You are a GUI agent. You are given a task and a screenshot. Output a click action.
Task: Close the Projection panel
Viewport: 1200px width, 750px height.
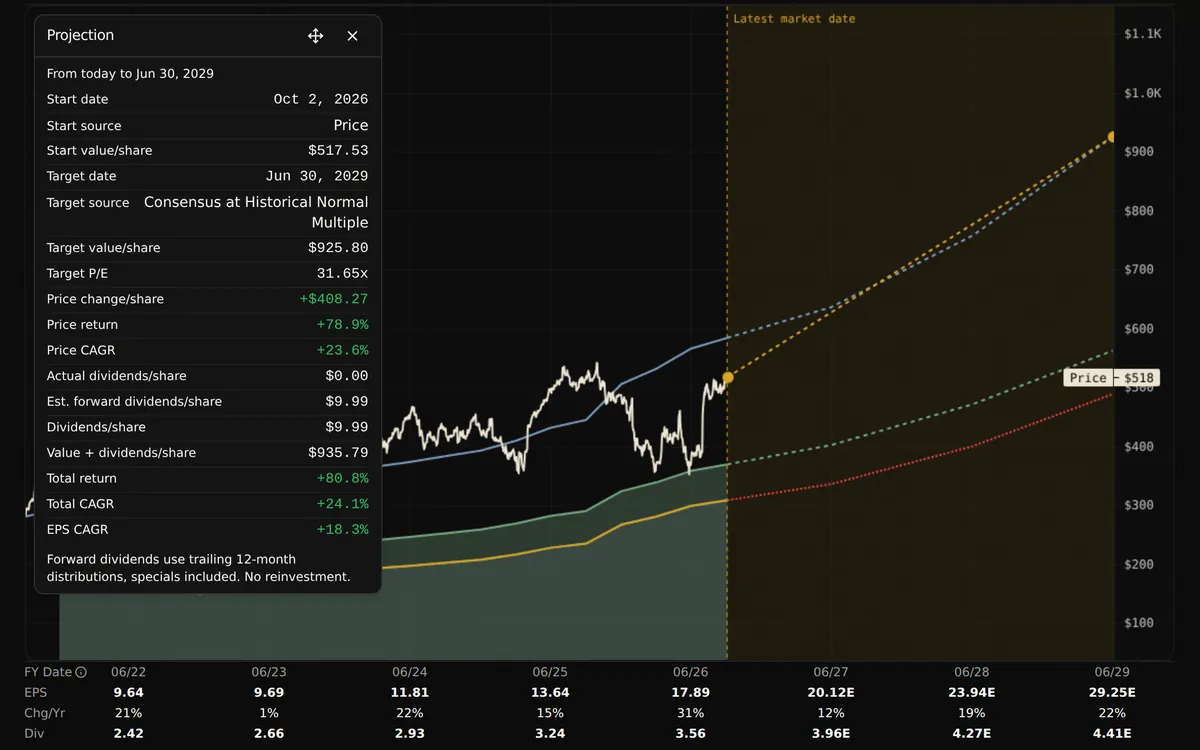click(352, 36)
